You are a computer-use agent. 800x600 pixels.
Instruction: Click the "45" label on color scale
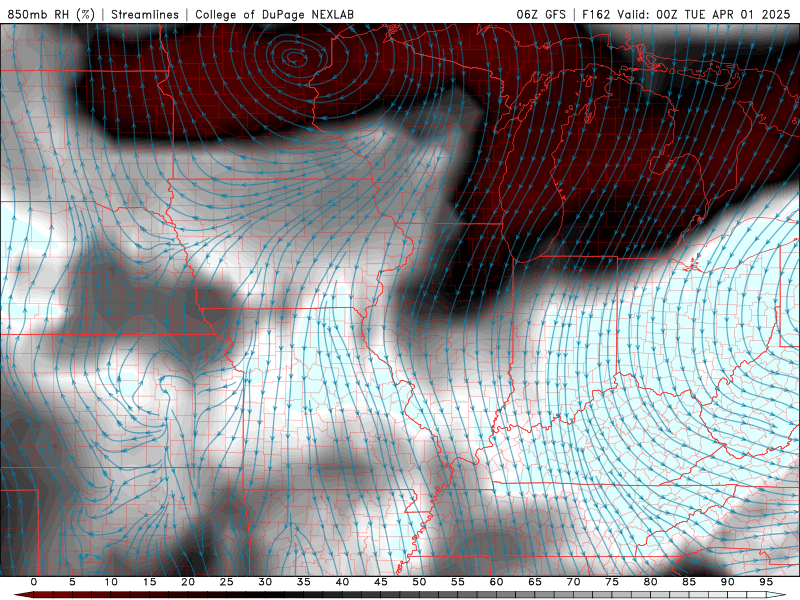pyautogui.click(x=381, y=582)
